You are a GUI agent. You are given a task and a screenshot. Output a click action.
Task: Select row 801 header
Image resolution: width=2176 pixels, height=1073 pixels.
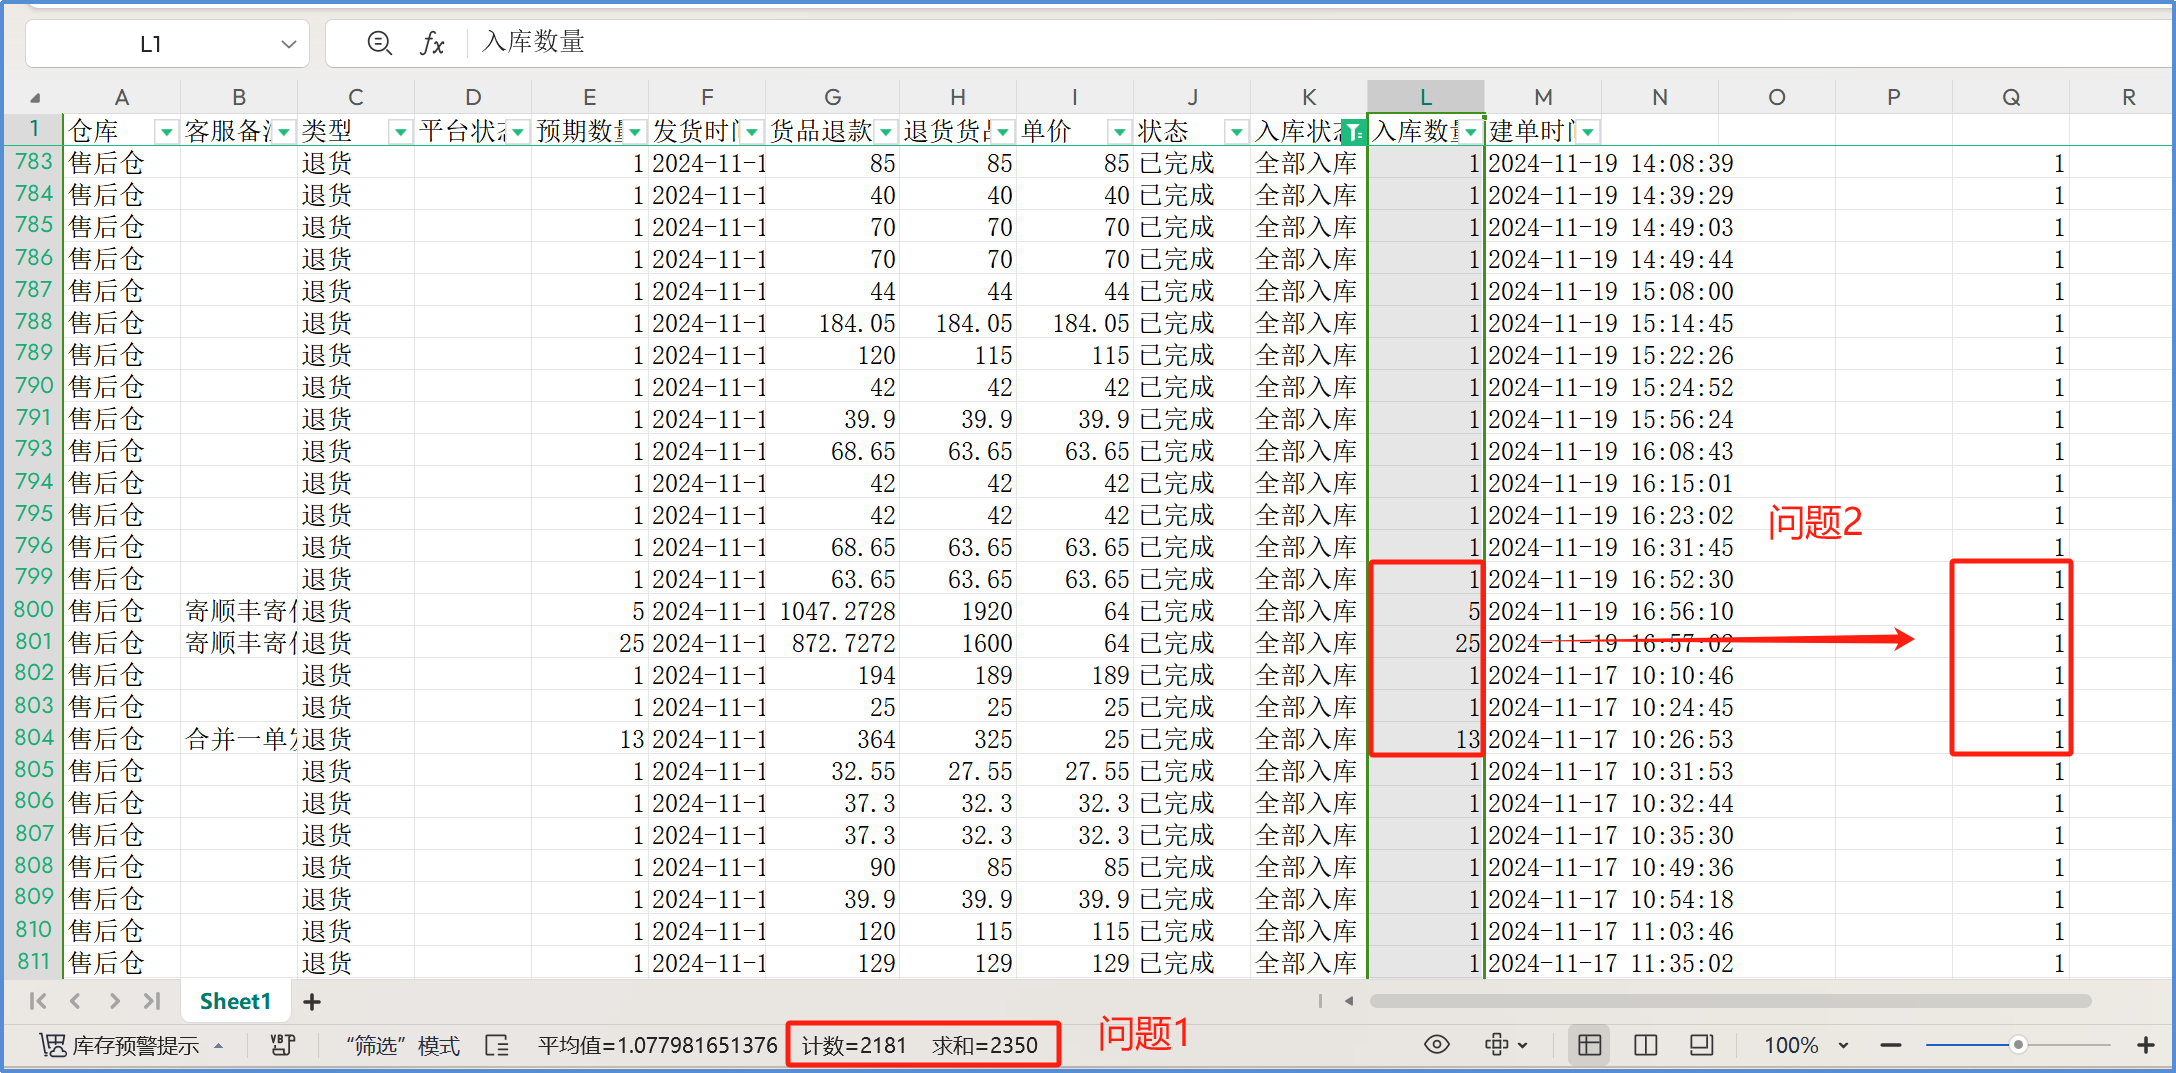click(33, 642)
